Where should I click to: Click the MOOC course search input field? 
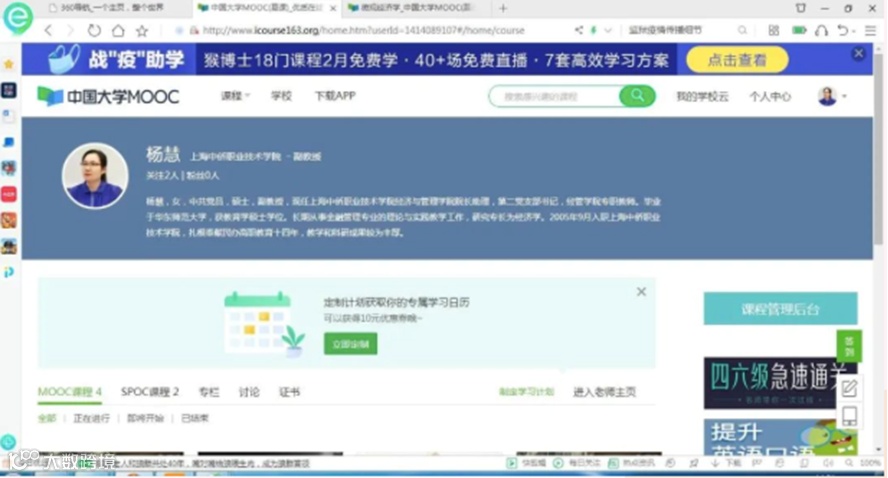554,96
